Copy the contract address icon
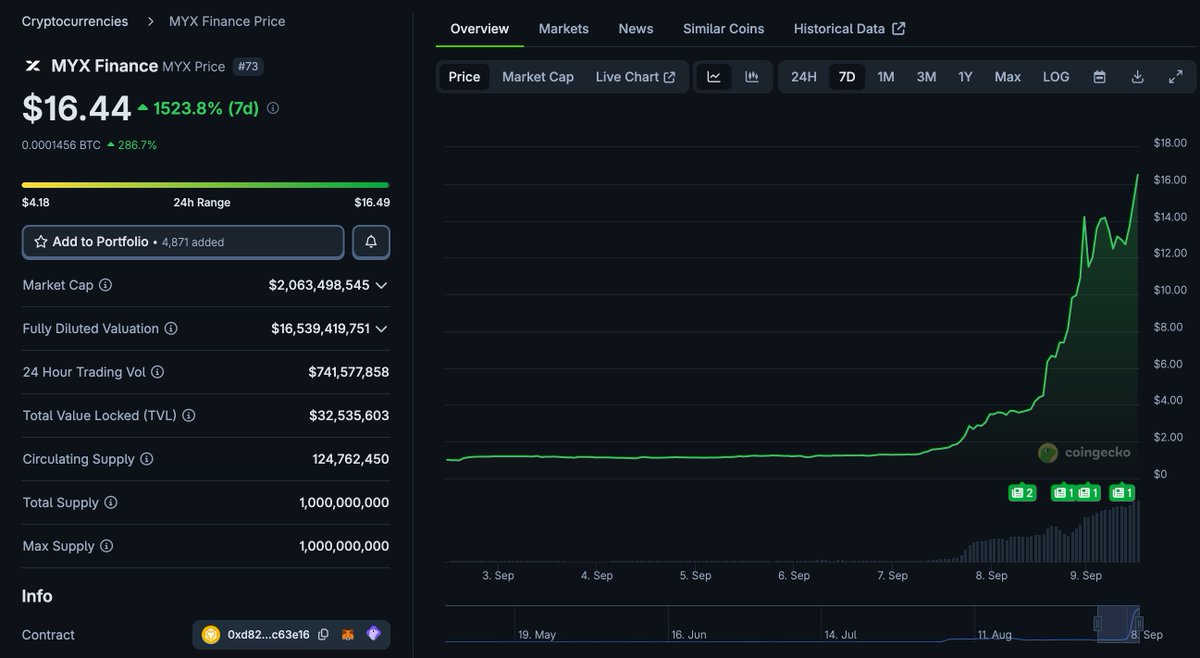The width and height of the screenshot is (1200, 658). 323,635
